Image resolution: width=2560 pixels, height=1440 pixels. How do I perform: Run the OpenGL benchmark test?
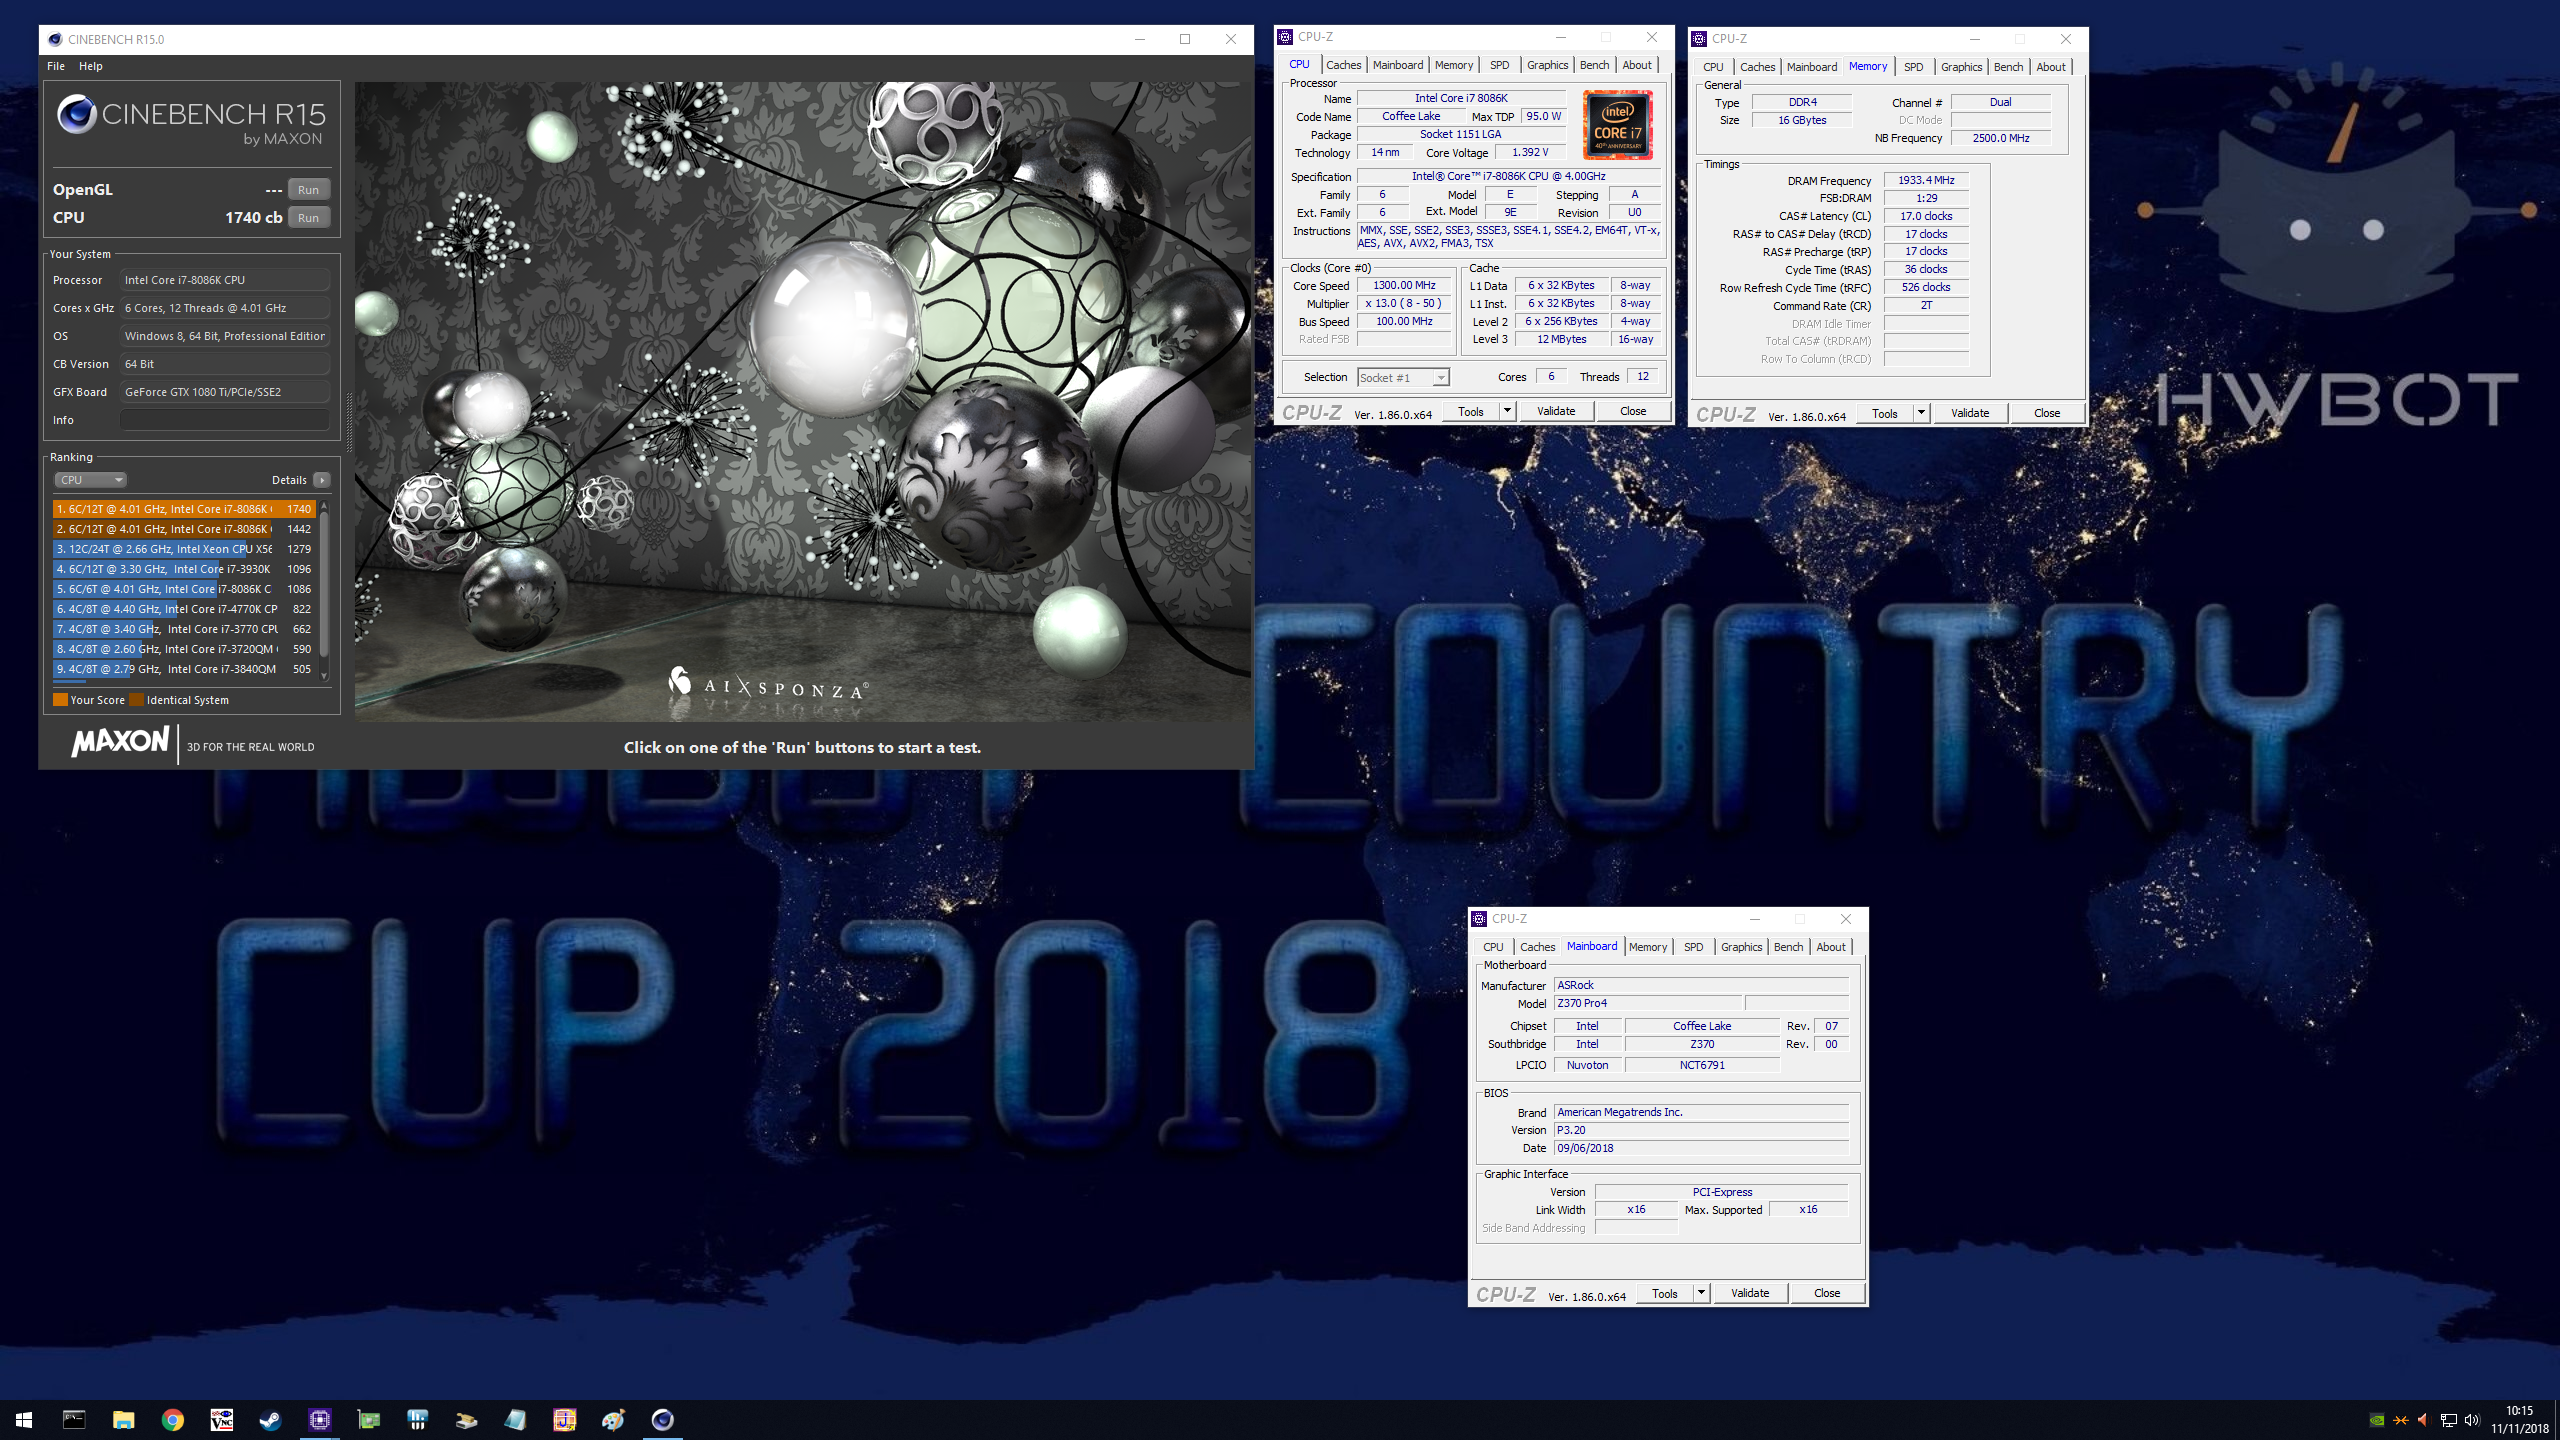(308, 190)
